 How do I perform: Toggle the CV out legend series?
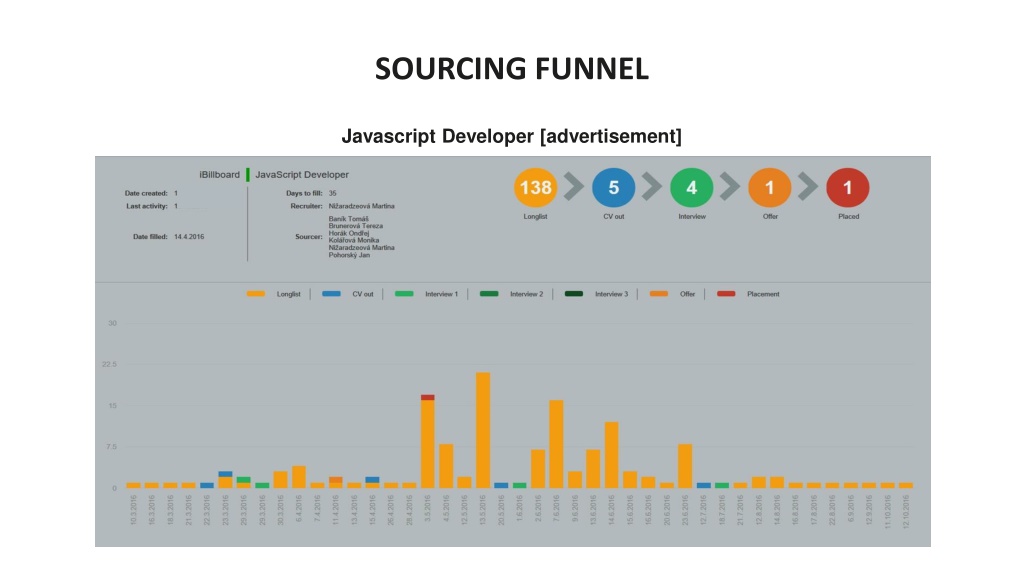[x=347, y=294]
